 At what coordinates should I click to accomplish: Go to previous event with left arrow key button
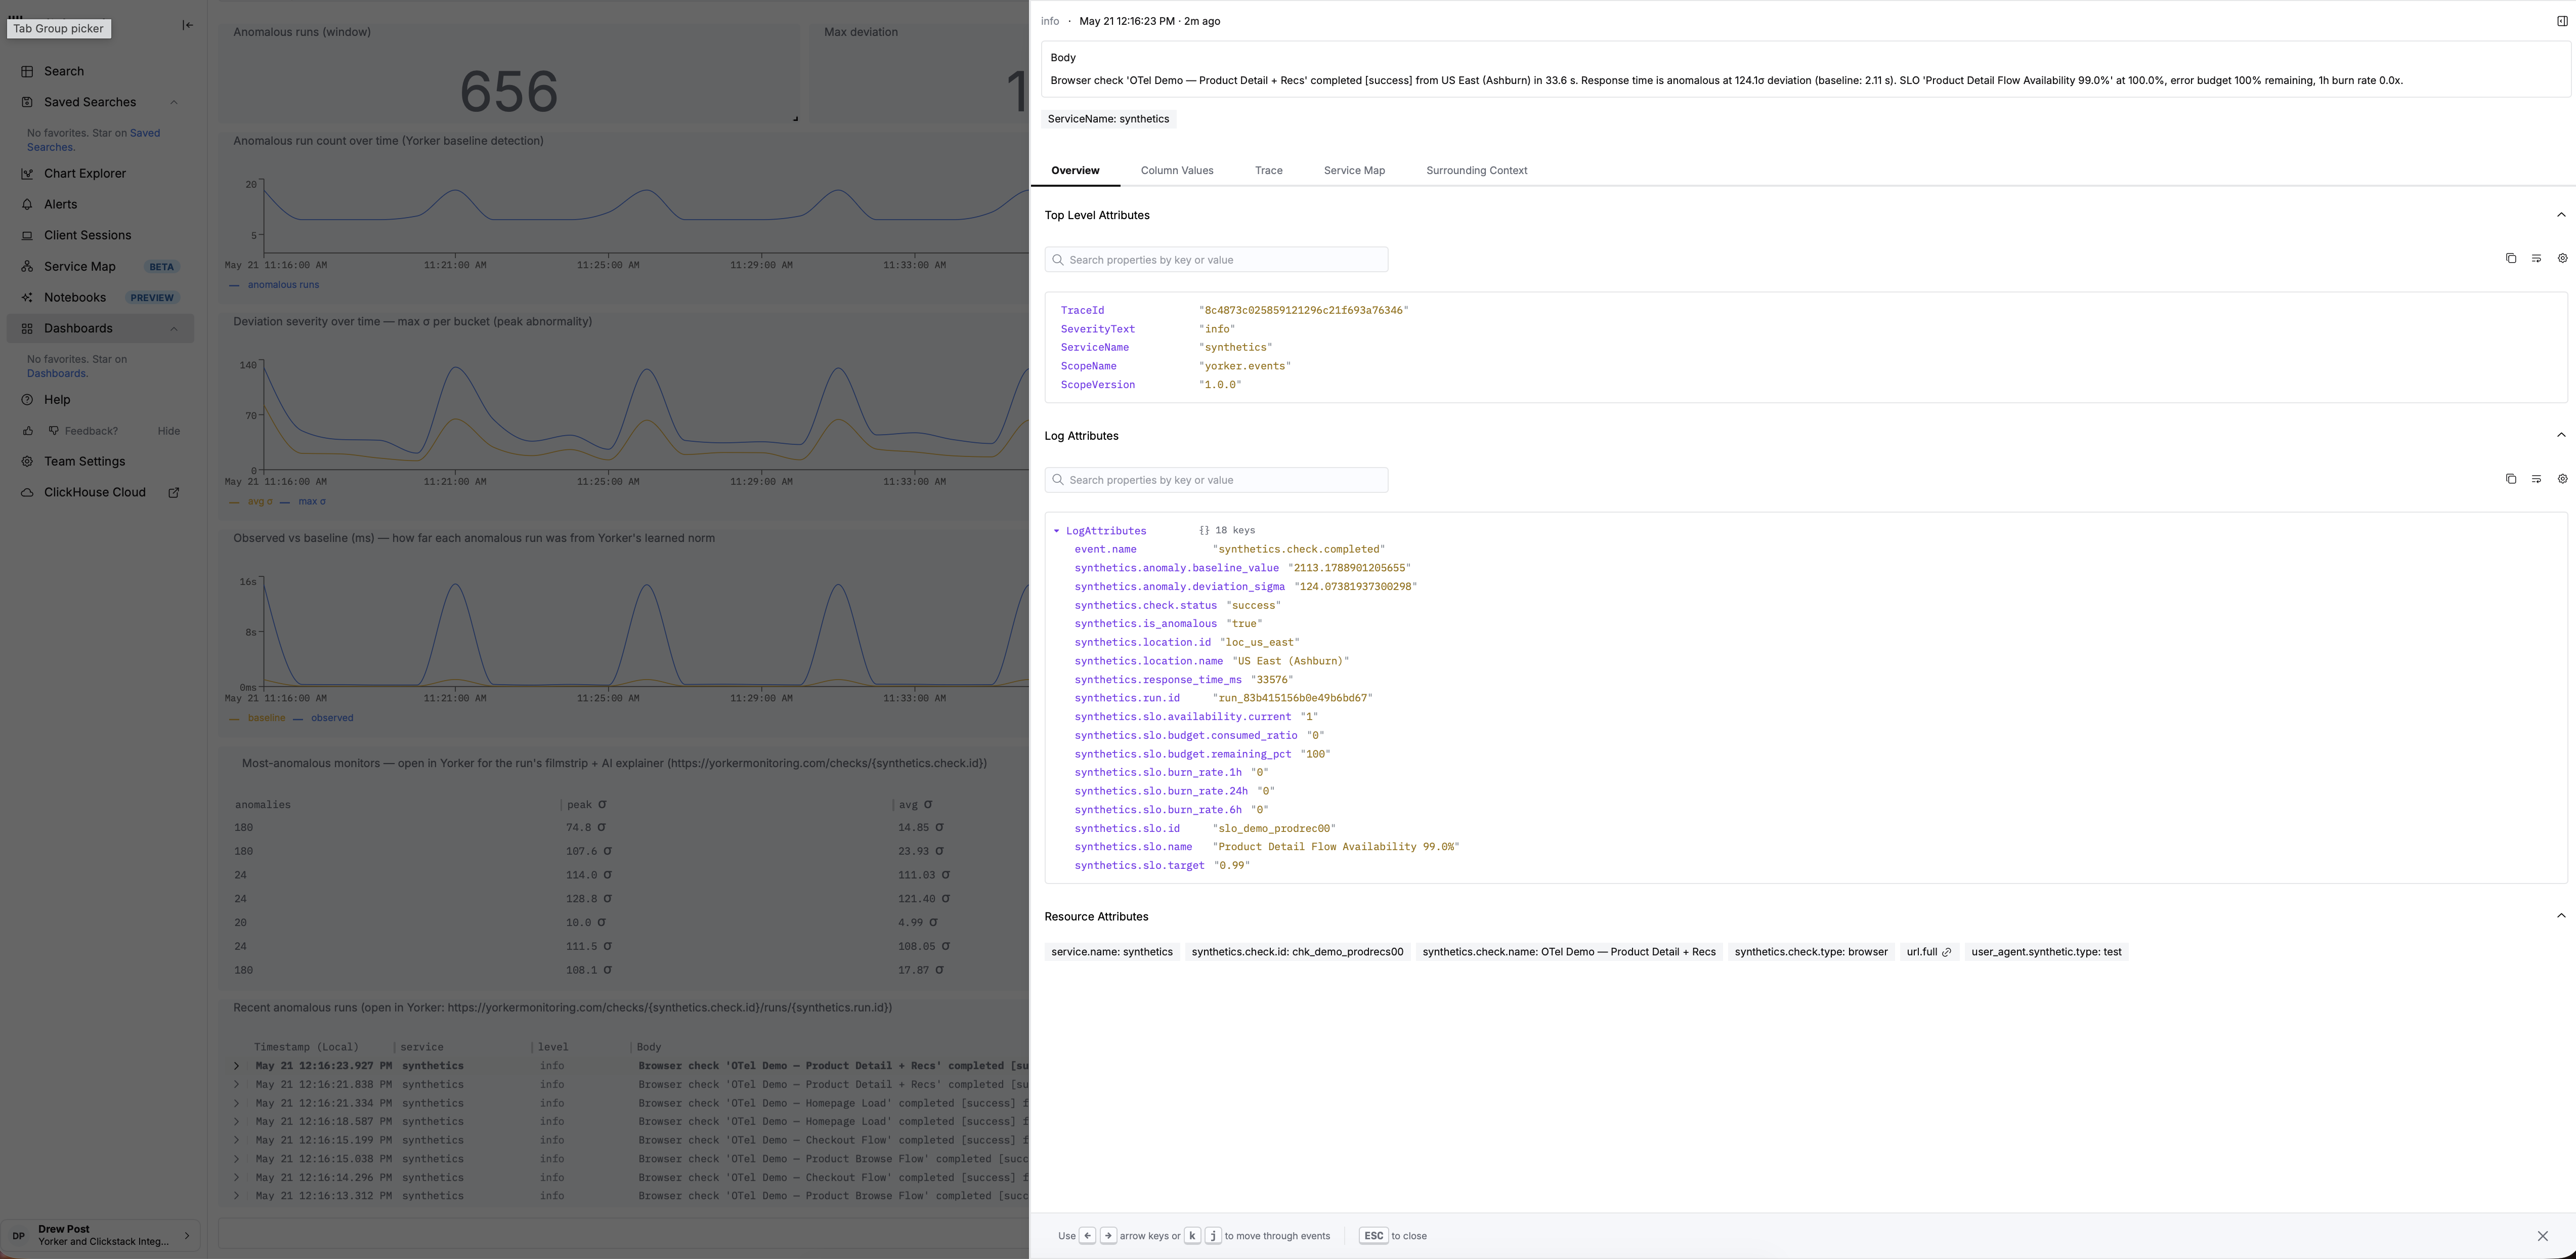(x=1087, y=1236)
